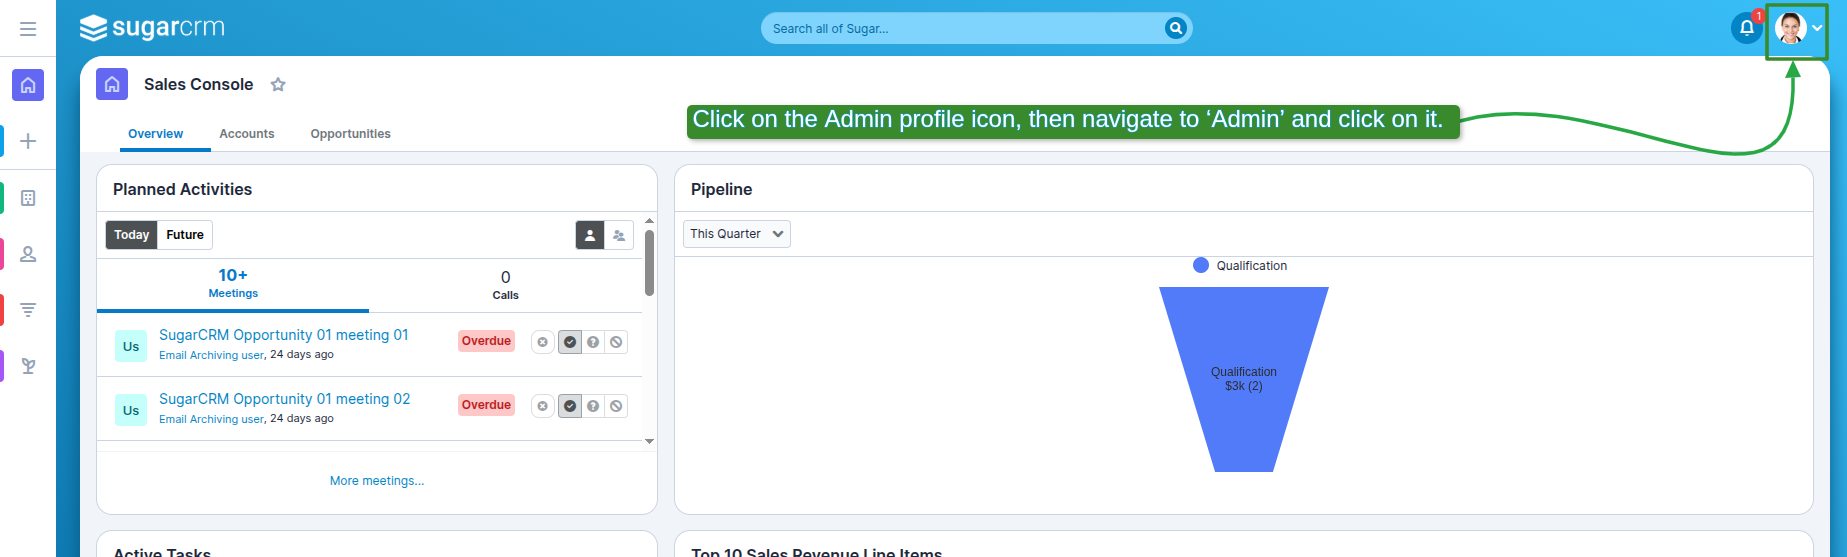Open the Admin profile avatar menu
Image resolution: width=1847 pixels, height=557 pixels.
(1796, 28)
